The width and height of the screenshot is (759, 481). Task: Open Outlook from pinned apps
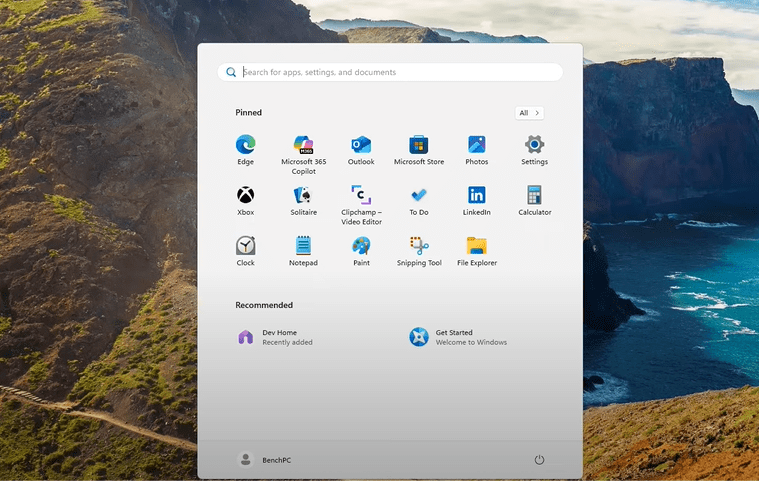coord(361,145)
